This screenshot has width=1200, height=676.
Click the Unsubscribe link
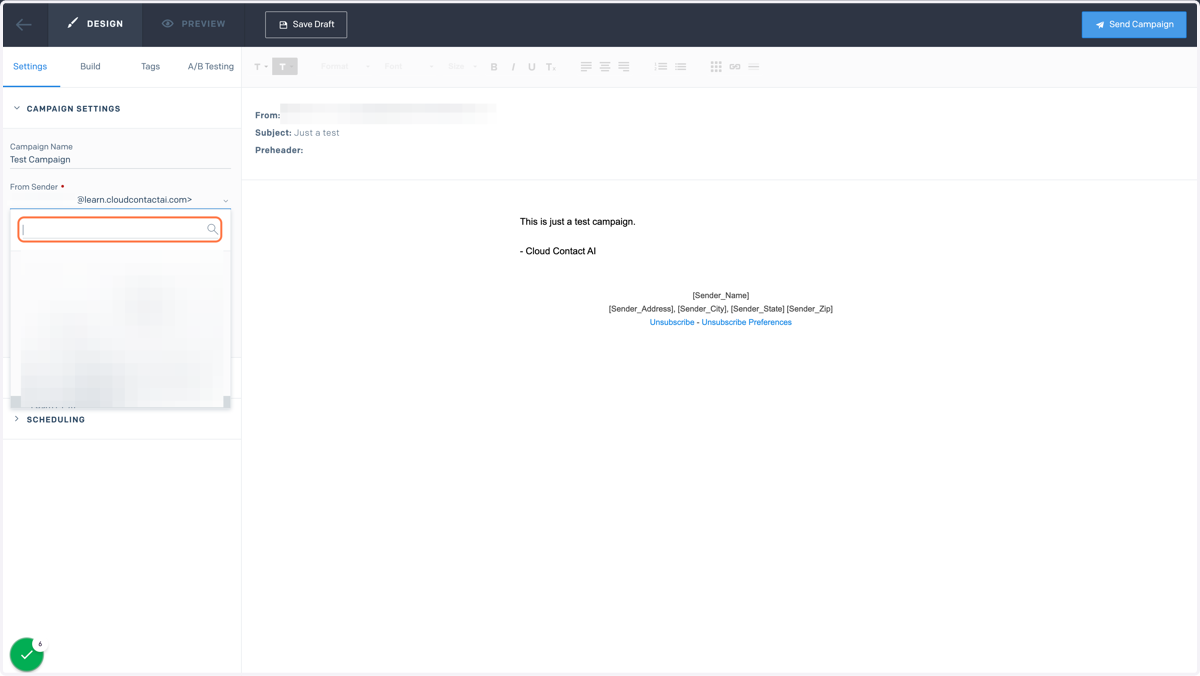click(672, 322)
